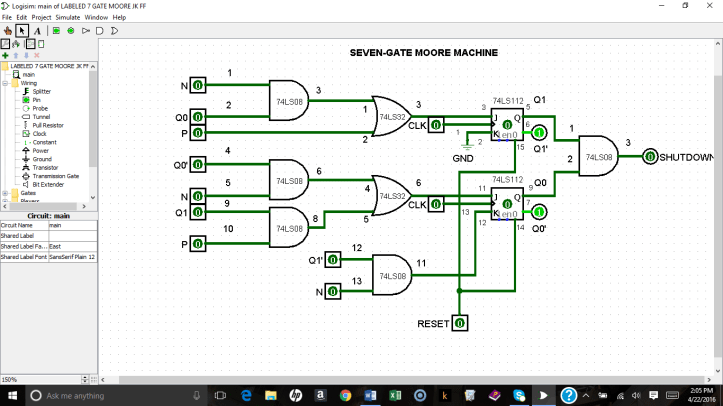
Task: Select the Text tool in toolbar
Action: pyautogui.click(x=37, y=31)
